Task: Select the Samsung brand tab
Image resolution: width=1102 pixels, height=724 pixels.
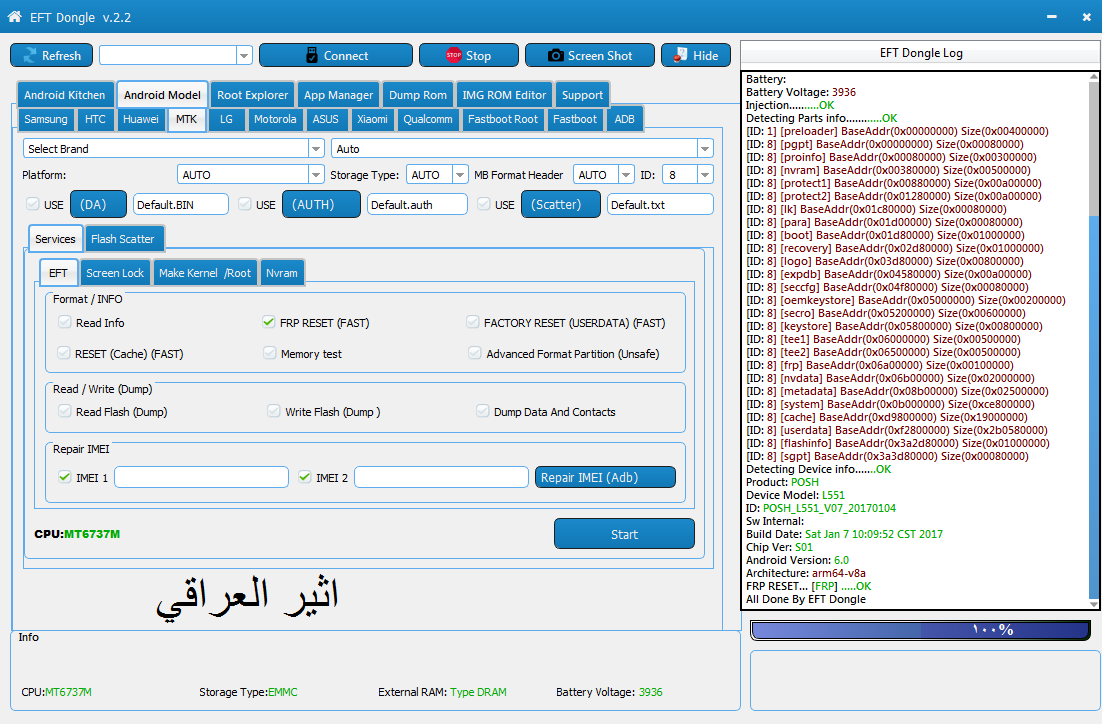Action: click(46, 119)
